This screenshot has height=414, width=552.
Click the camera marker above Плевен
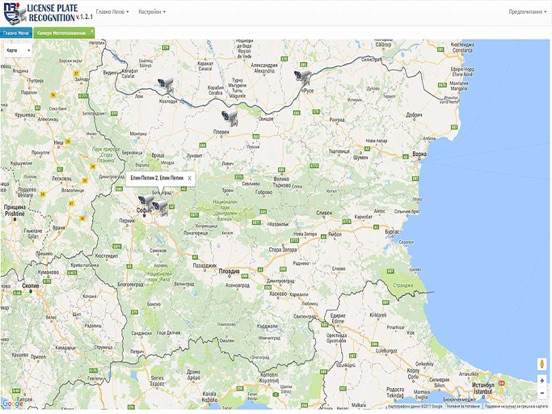(230, 118)
